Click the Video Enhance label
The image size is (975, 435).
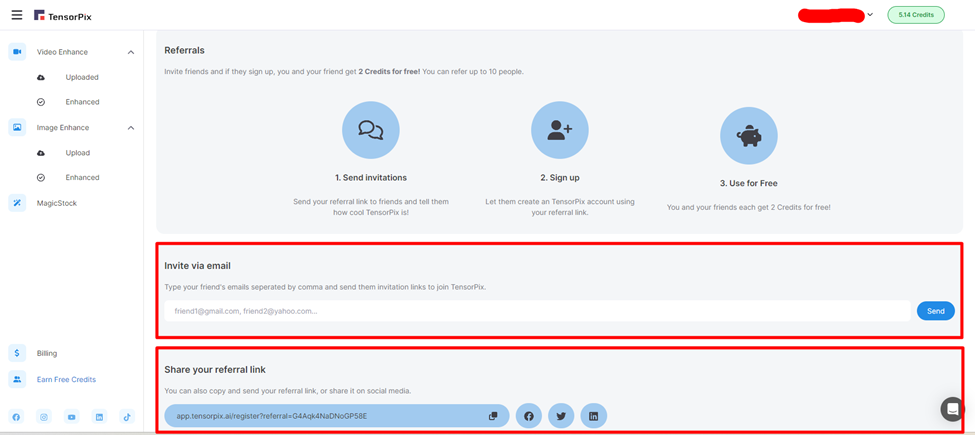tap(62, 52)
